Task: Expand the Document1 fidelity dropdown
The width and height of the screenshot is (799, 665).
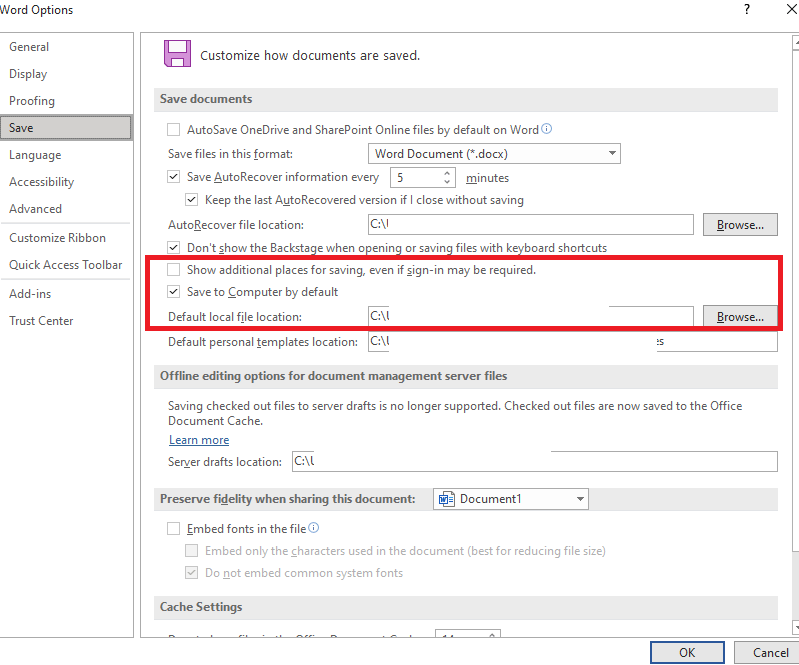Action: [511, 499]
